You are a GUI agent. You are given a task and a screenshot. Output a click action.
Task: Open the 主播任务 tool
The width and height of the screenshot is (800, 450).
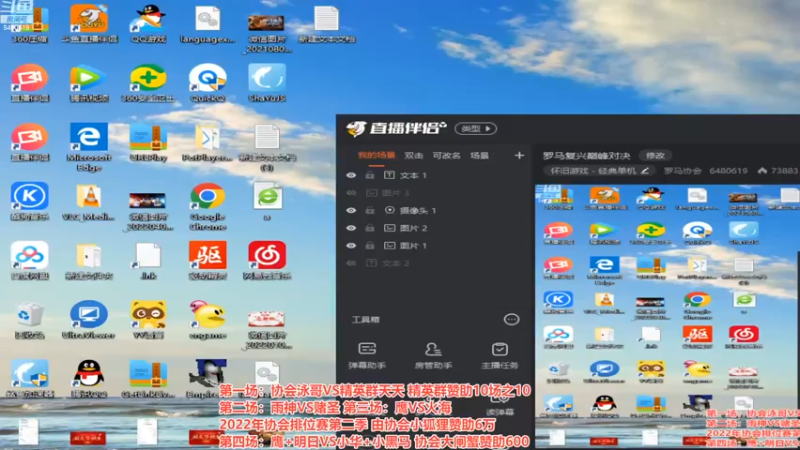(499, 356)
